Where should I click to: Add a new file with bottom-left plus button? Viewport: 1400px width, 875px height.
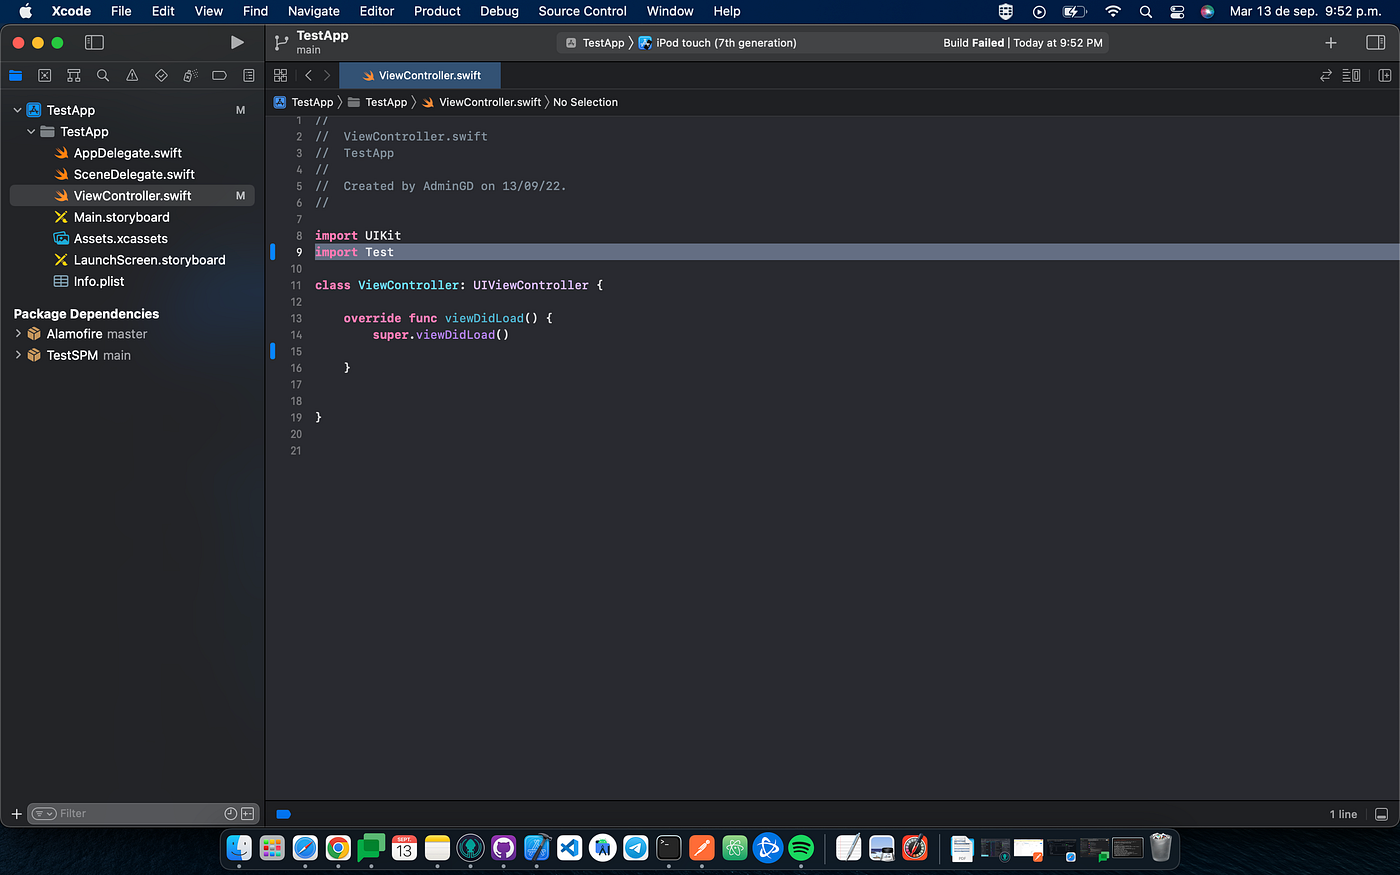click(x=16, y=814)
